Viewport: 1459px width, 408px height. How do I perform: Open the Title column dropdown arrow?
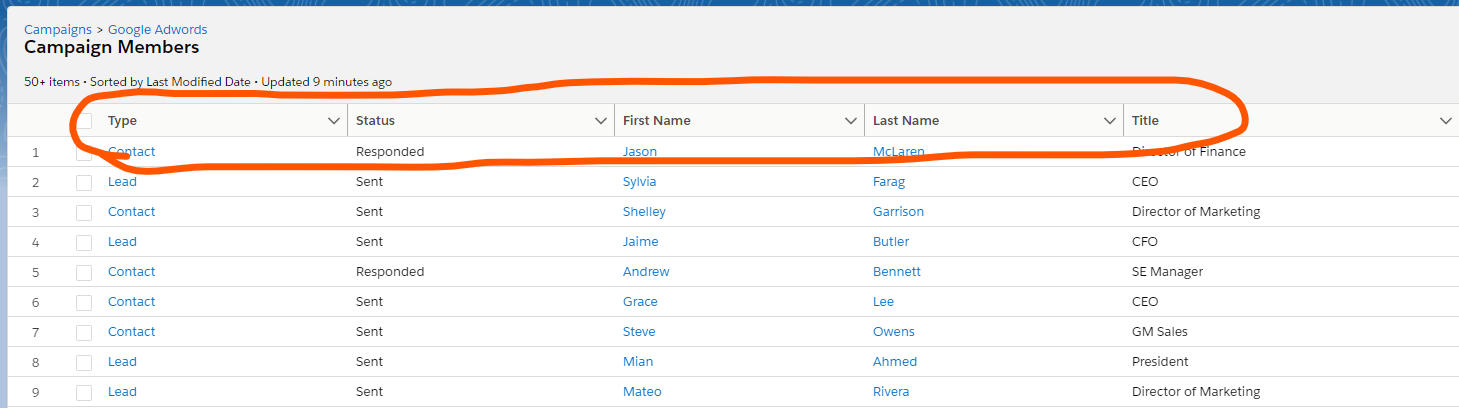pos(1446,121)
